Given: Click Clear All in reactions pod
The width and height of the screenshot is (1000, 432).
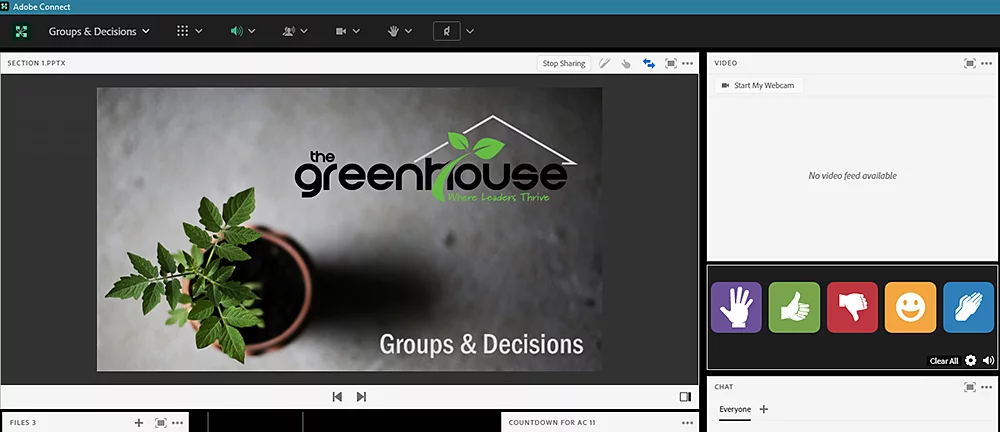Looking at the screenshot, I should click(944, 361).
